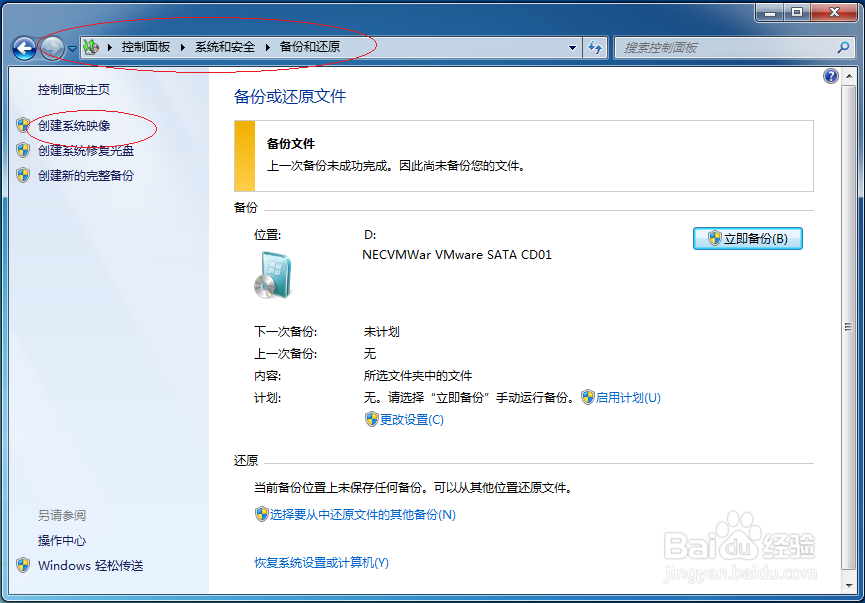The image size is (865, 603).
Task: Click the refresh icon beside the address bar
Action: [595, 46]
